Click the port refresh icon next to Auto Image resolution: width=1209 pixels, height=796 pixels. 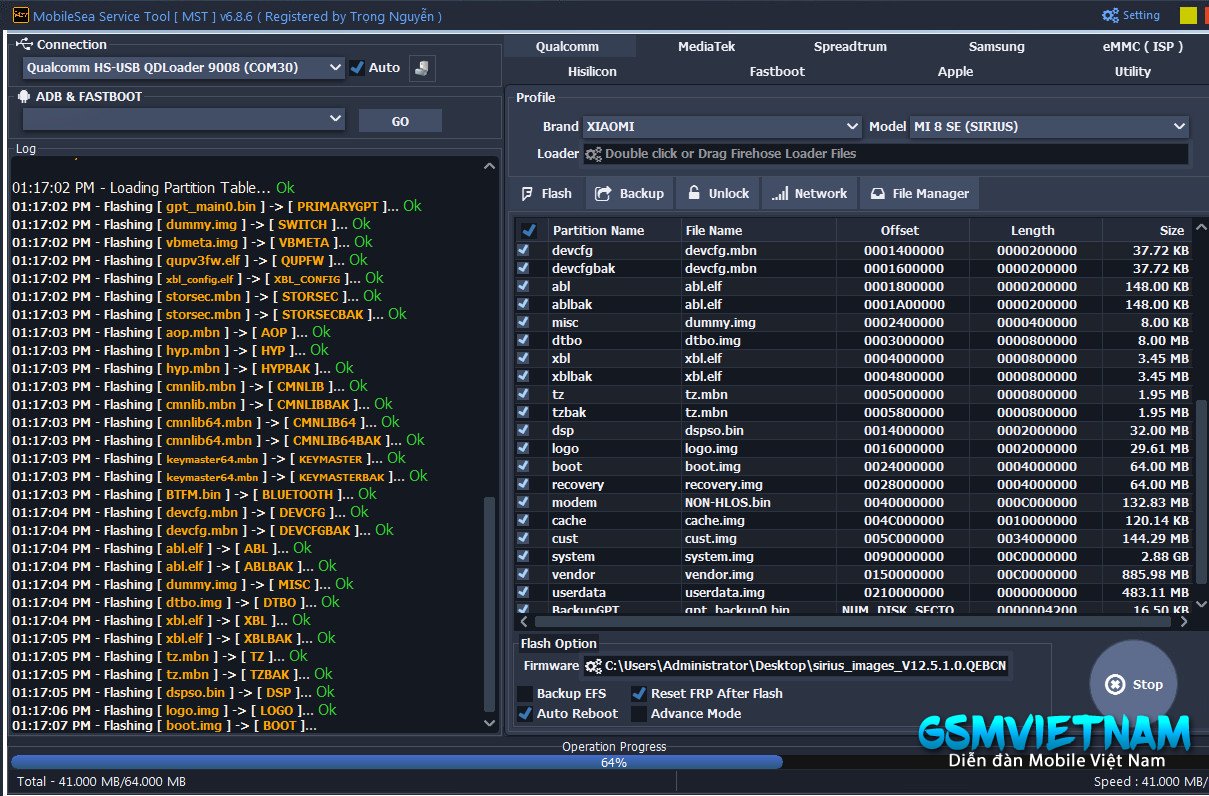(422, 68)
